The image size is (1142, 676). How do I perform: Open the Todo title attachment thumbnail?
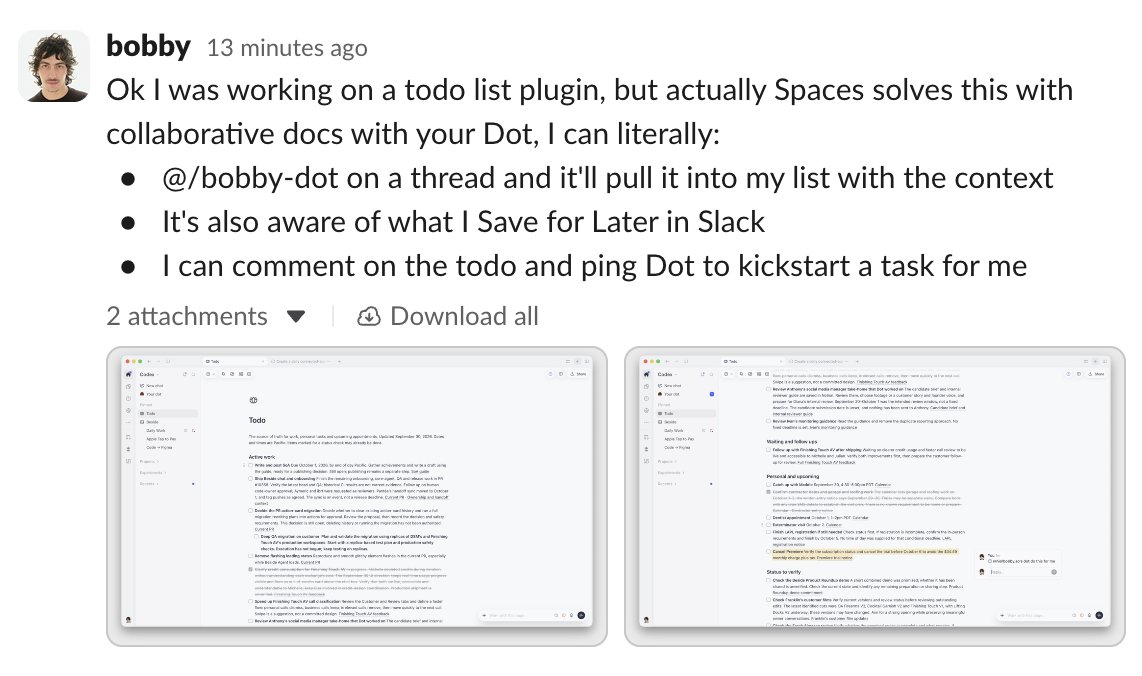[x=357, y=496]
